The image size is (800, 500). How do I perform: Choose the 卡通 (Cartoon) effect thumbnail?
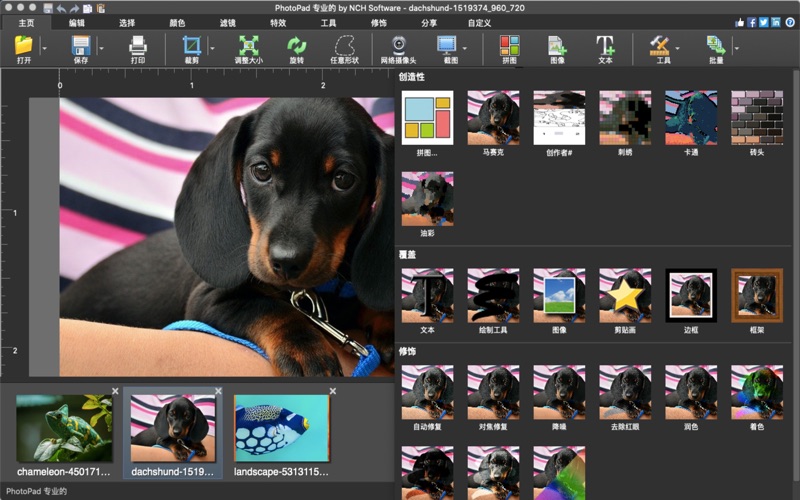tap(691, 118)
